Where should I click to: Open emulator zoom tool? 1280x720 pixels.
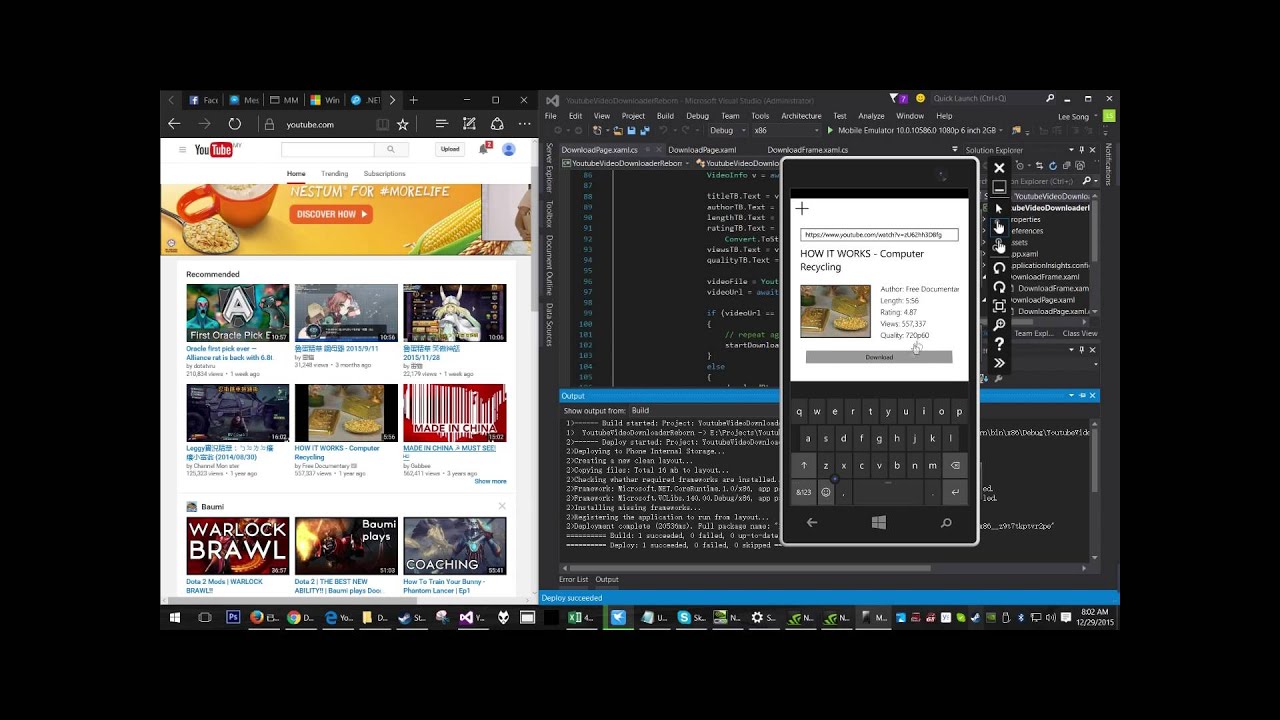click(x=999, y=325)
